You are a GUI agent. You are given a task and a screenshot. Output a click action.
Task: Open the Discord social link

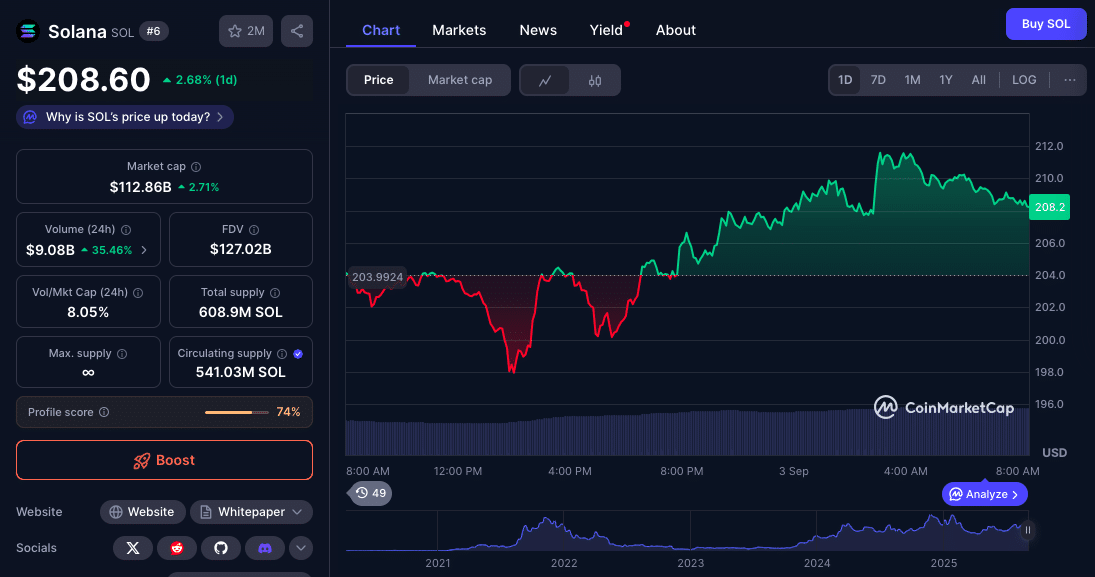(265, 548)
